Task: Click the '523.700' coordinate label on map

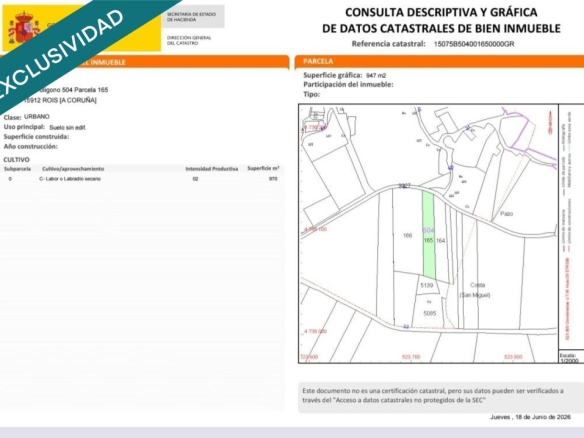Action: 411,357
